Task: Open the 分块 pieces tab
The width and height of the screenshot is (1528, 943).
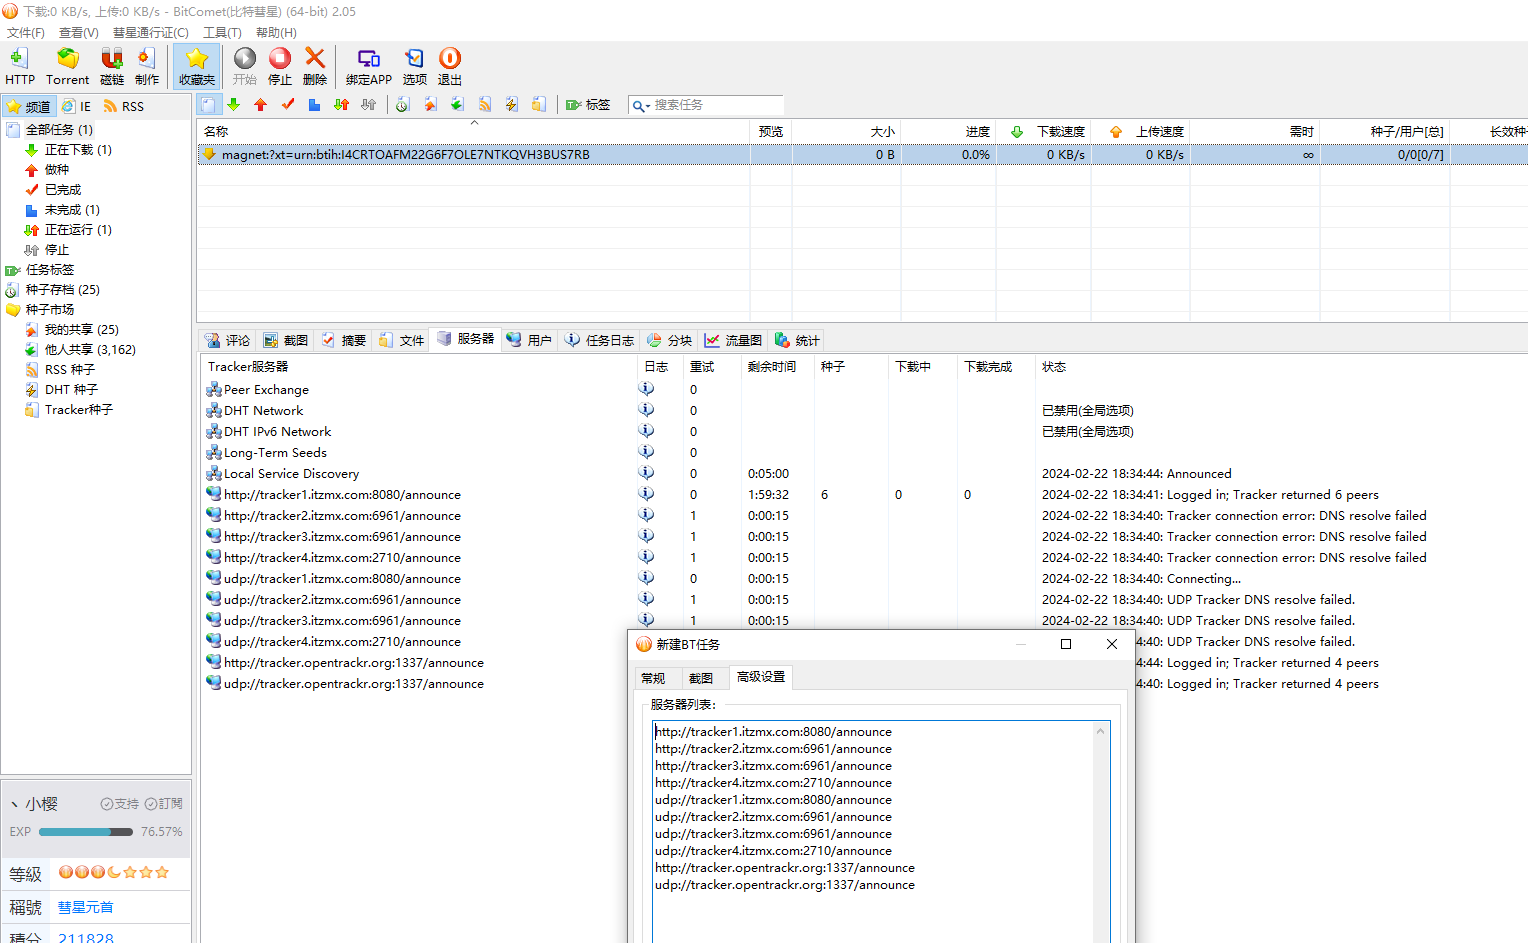Action: pos(669,340)
